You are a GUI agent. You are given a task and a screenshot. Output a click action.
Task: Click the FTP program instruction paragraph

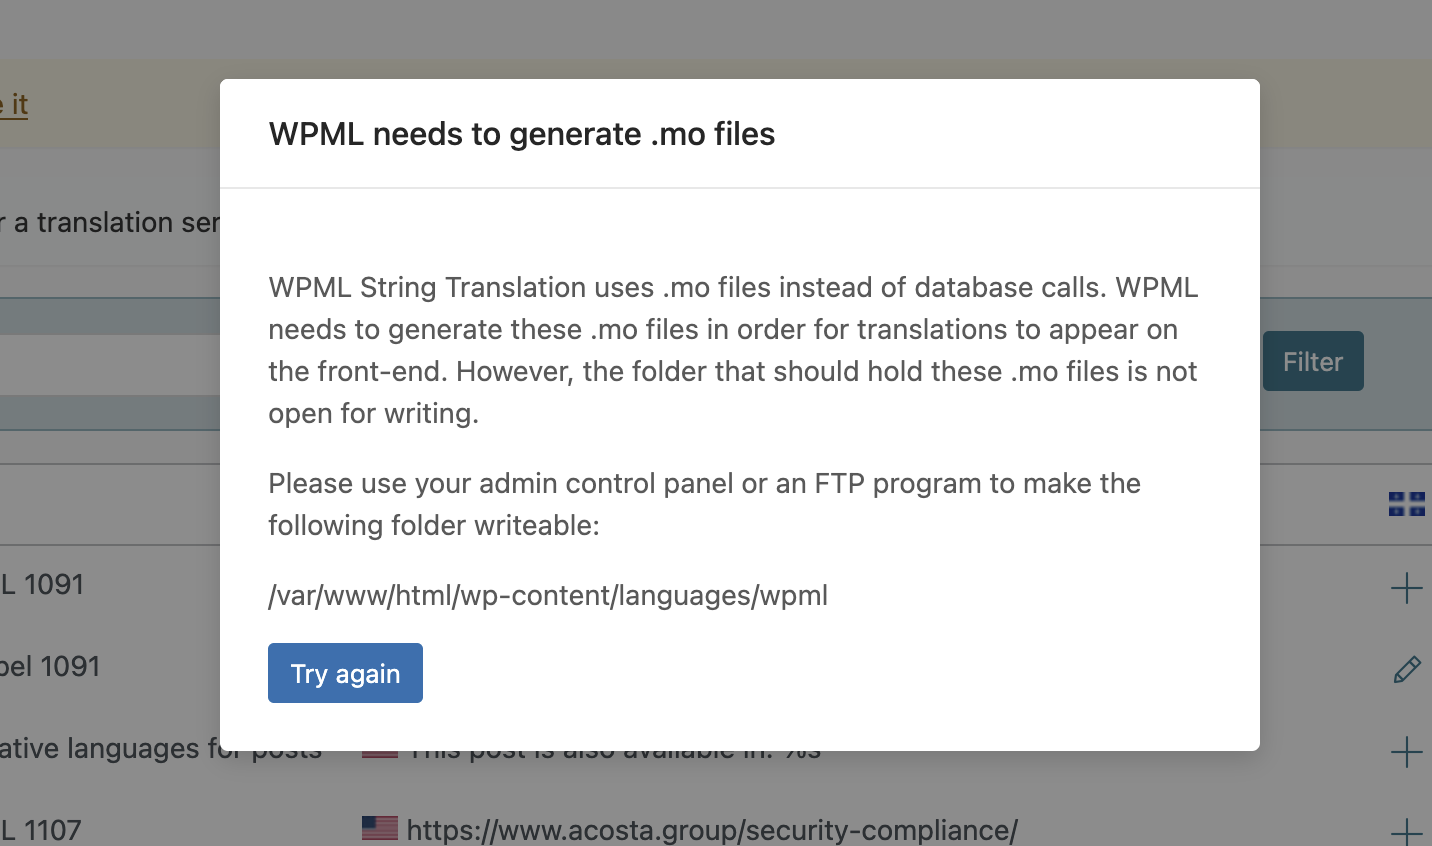(705, 504)
